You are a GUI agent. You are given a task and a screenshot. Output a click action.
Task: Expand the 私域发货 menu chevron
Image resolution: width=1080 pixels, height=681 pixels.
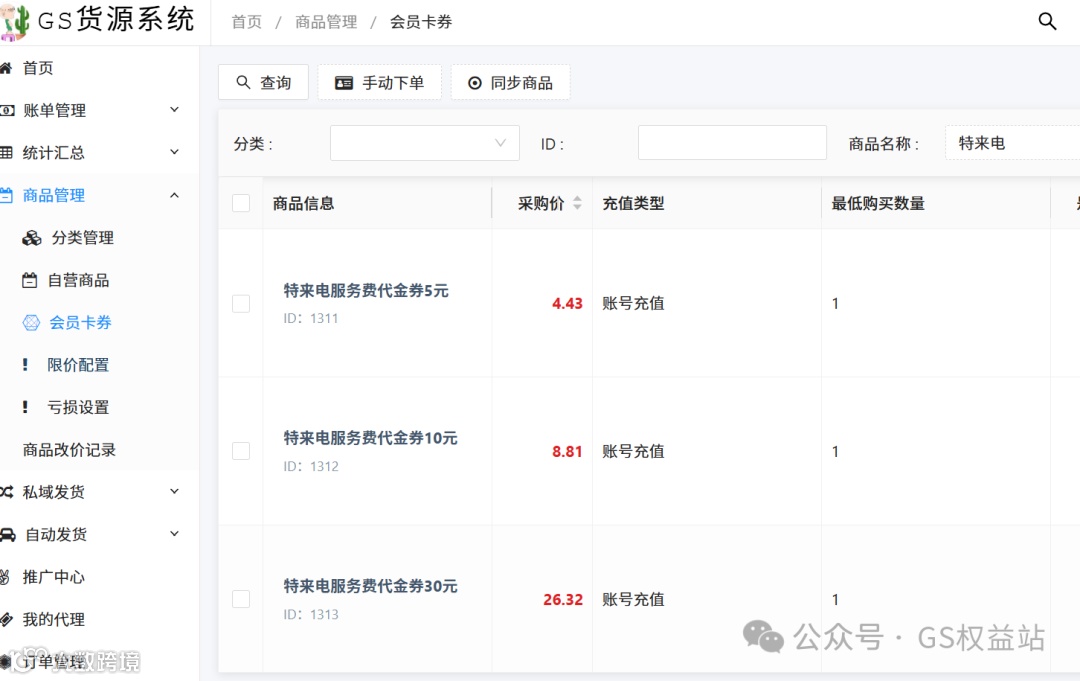pyautogui.click(x=174, y=492)
